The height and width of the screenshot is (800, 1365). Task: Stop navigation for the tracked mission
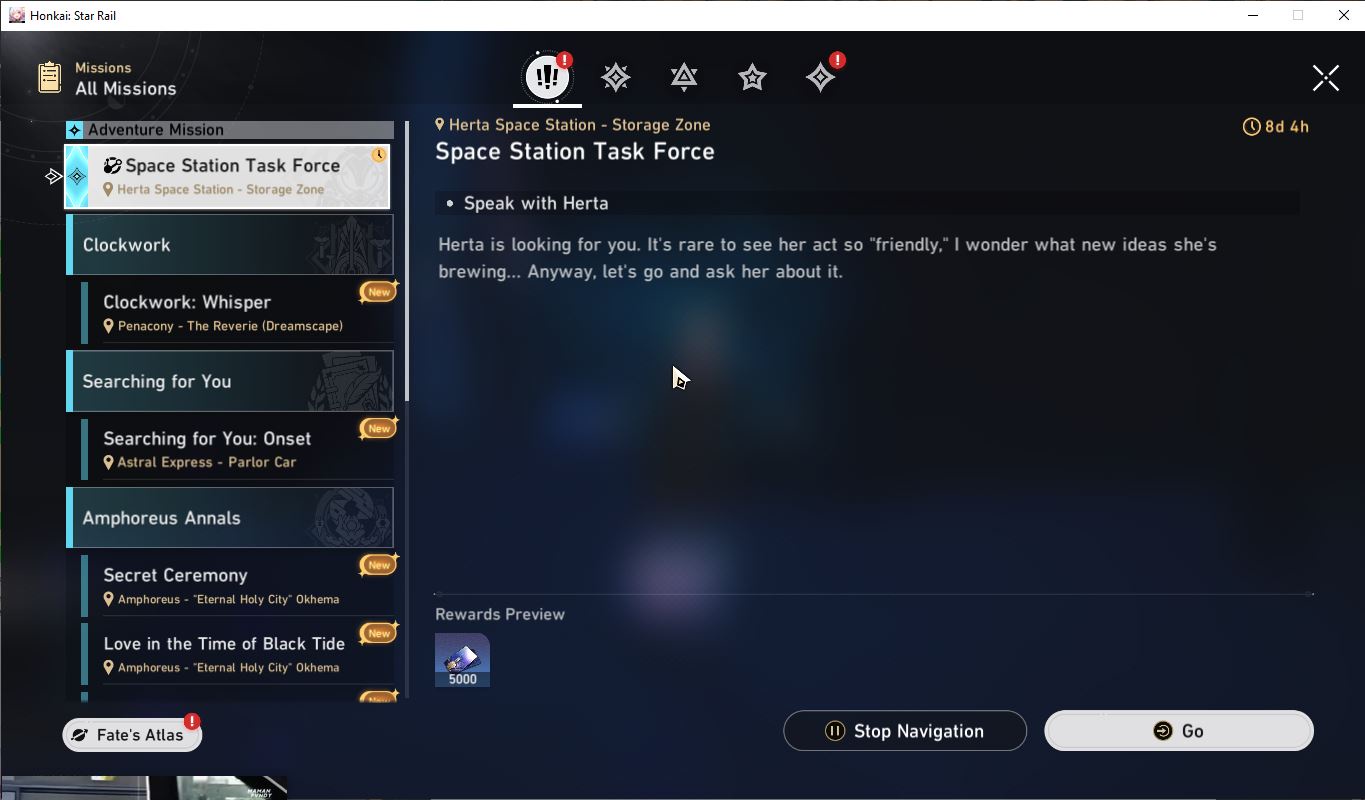point(905,731)
